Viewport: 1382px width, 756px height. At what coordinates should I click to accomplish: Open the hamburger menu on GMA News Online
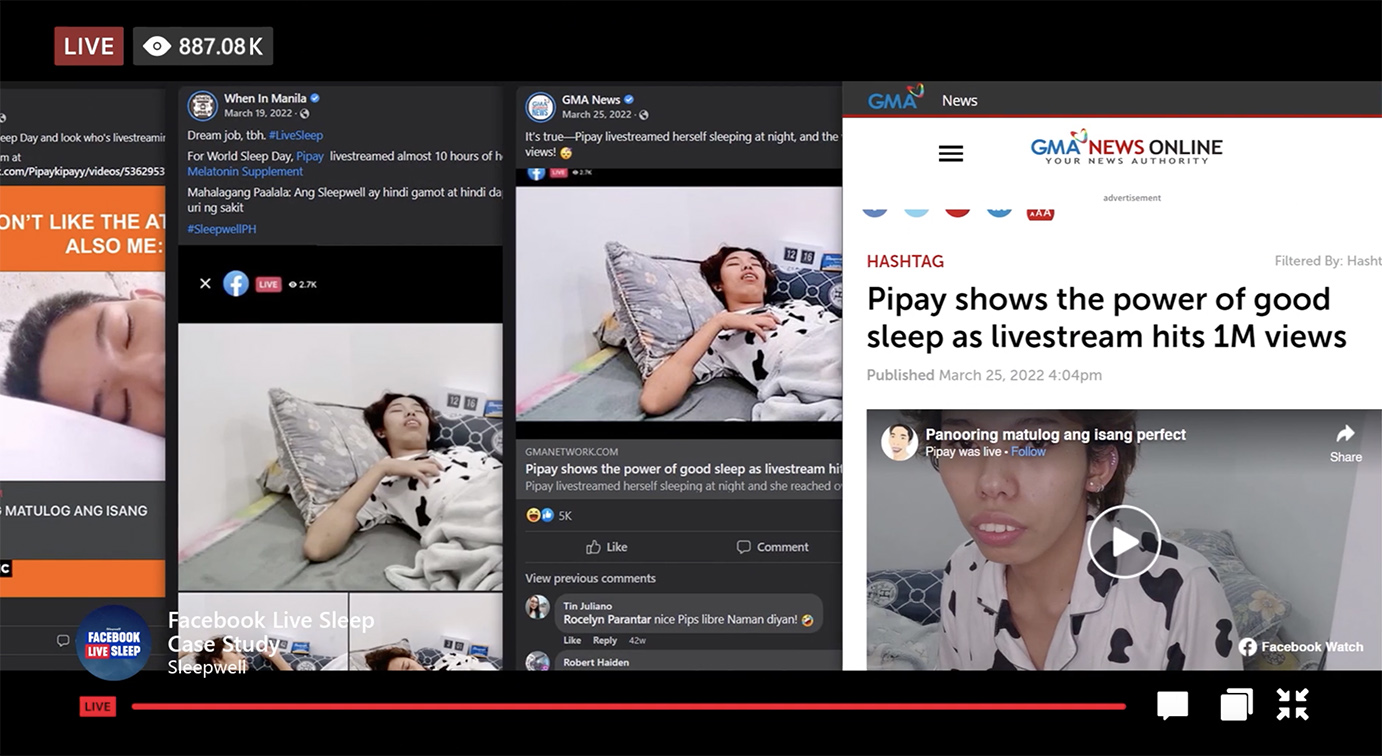point(951,153)
